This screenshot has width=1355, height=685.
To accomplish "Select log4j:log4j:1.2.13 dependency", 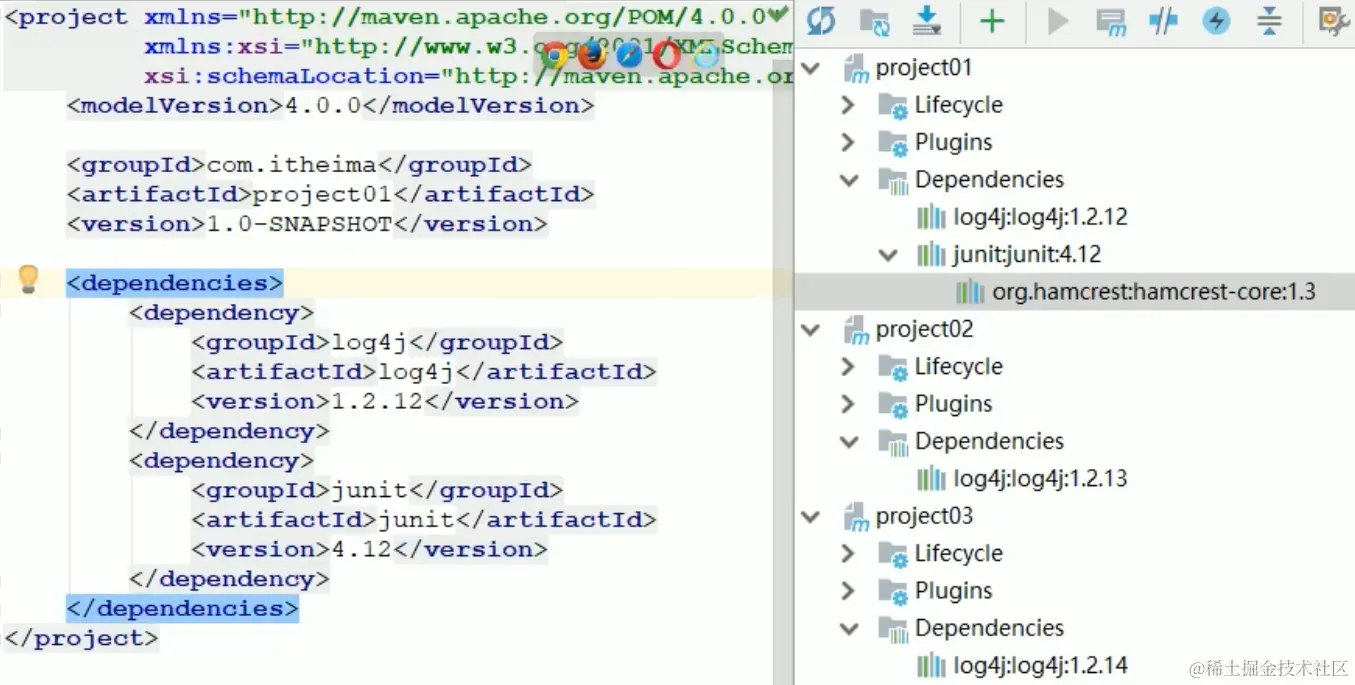I will pyautogui.click(x=1040, y=479).
